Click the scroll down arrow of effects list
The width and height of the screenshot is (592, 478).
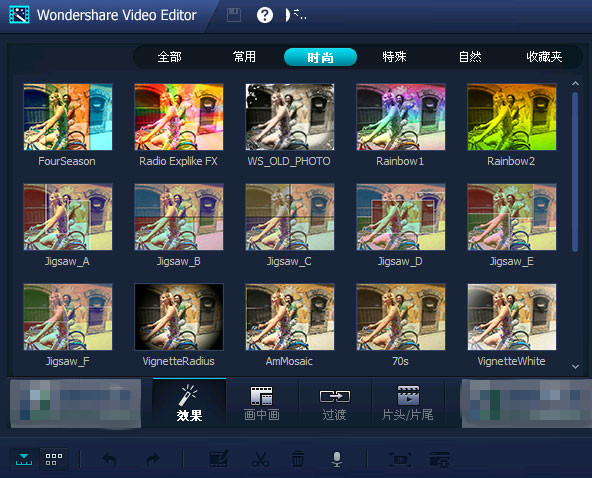(x=575, y=367)
